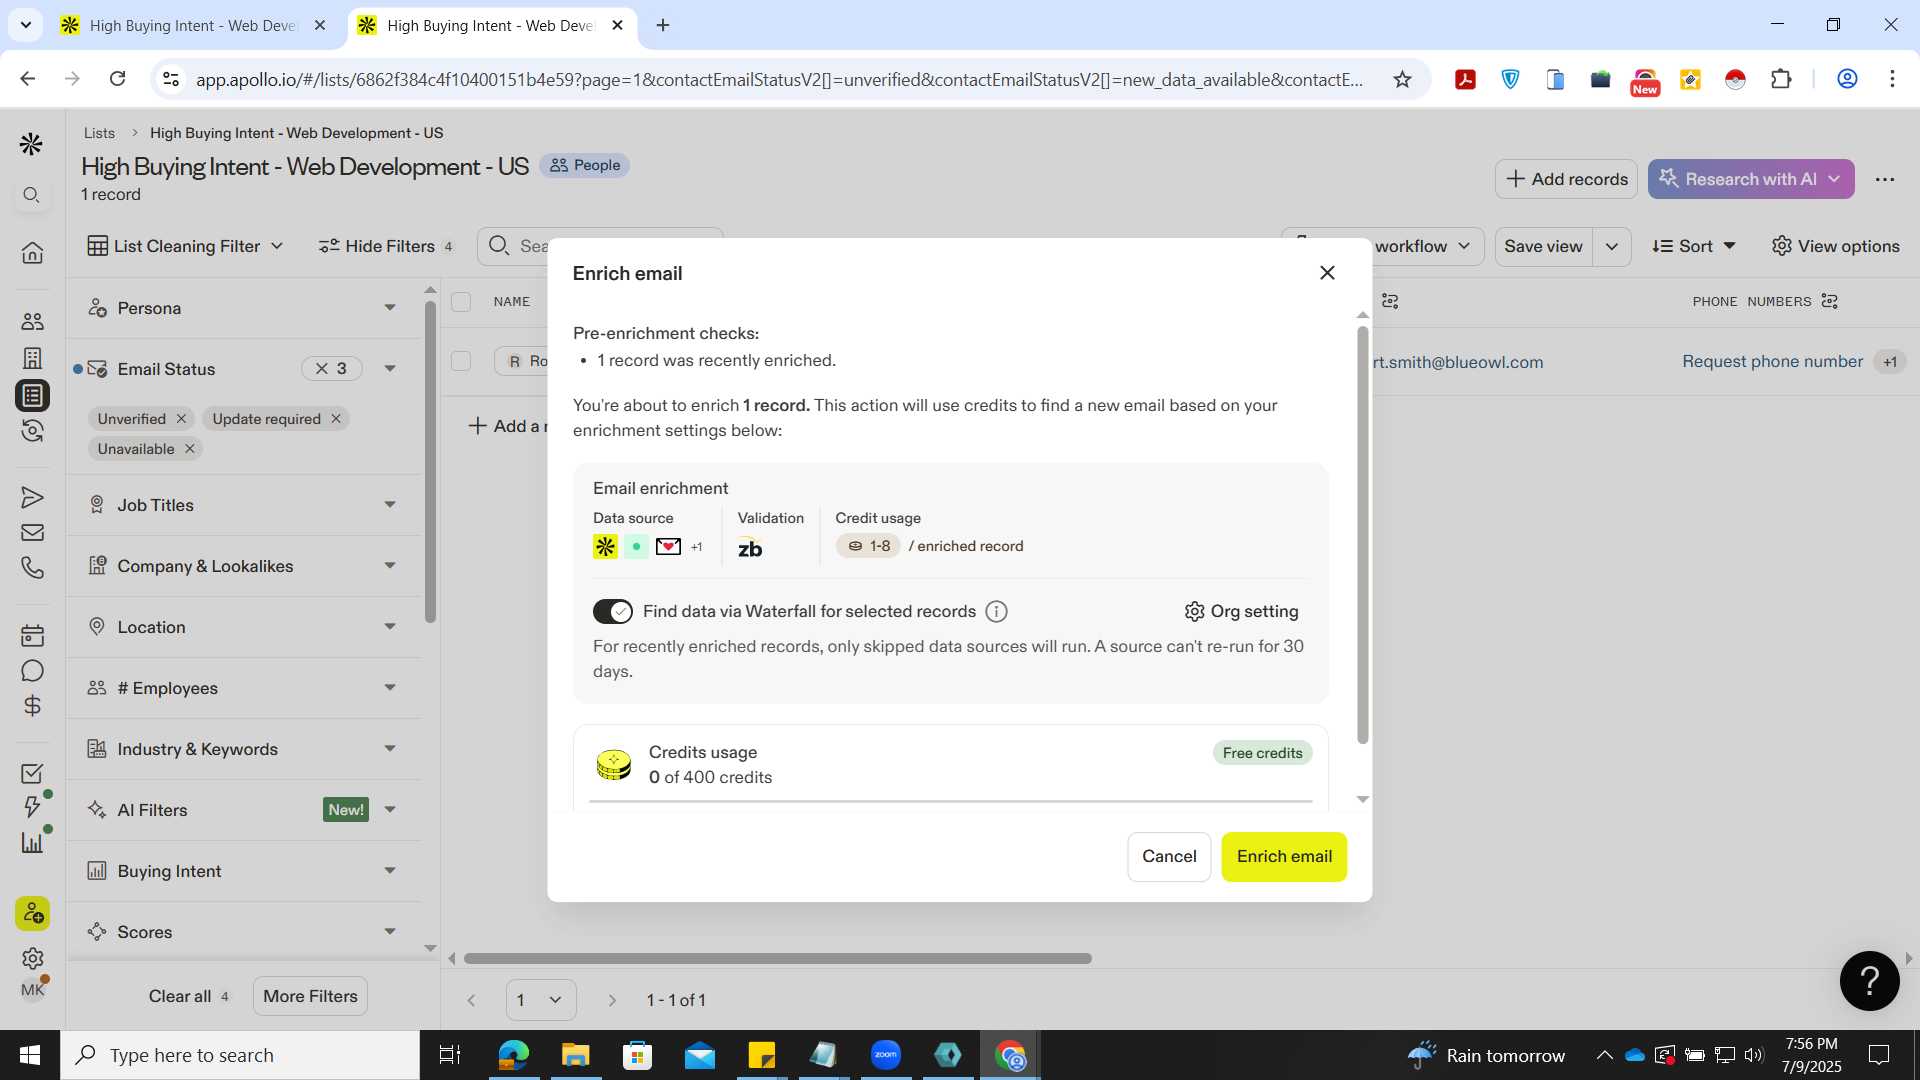Open the Workflows lightning icon in sidebar

tap(32, 807)
